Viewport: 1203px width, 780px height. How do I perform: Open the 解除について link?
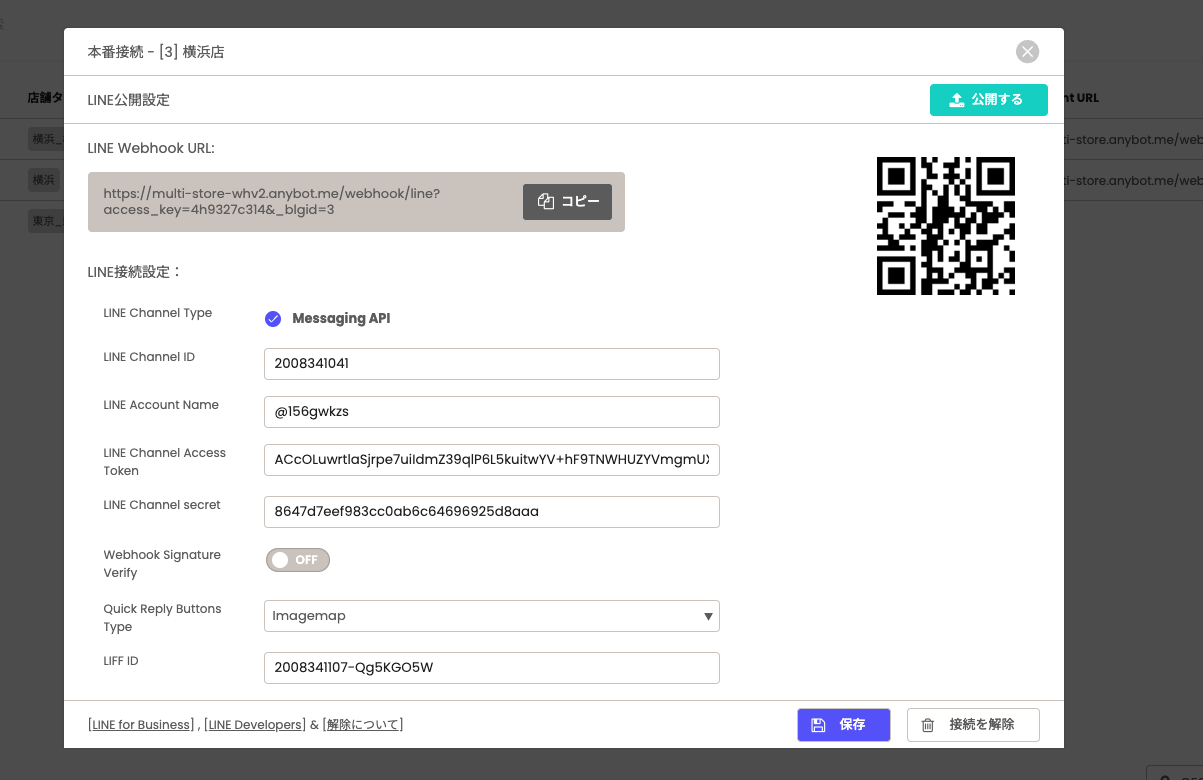(x=363, y=725)
